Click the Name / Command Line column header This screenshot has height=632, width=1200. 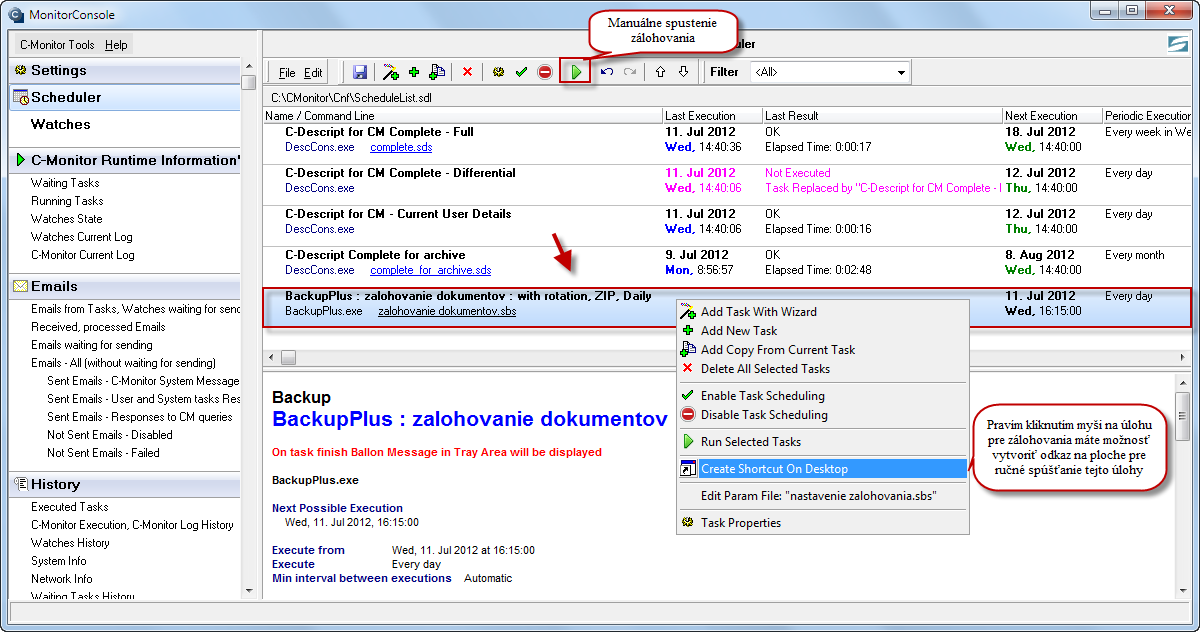462,116
